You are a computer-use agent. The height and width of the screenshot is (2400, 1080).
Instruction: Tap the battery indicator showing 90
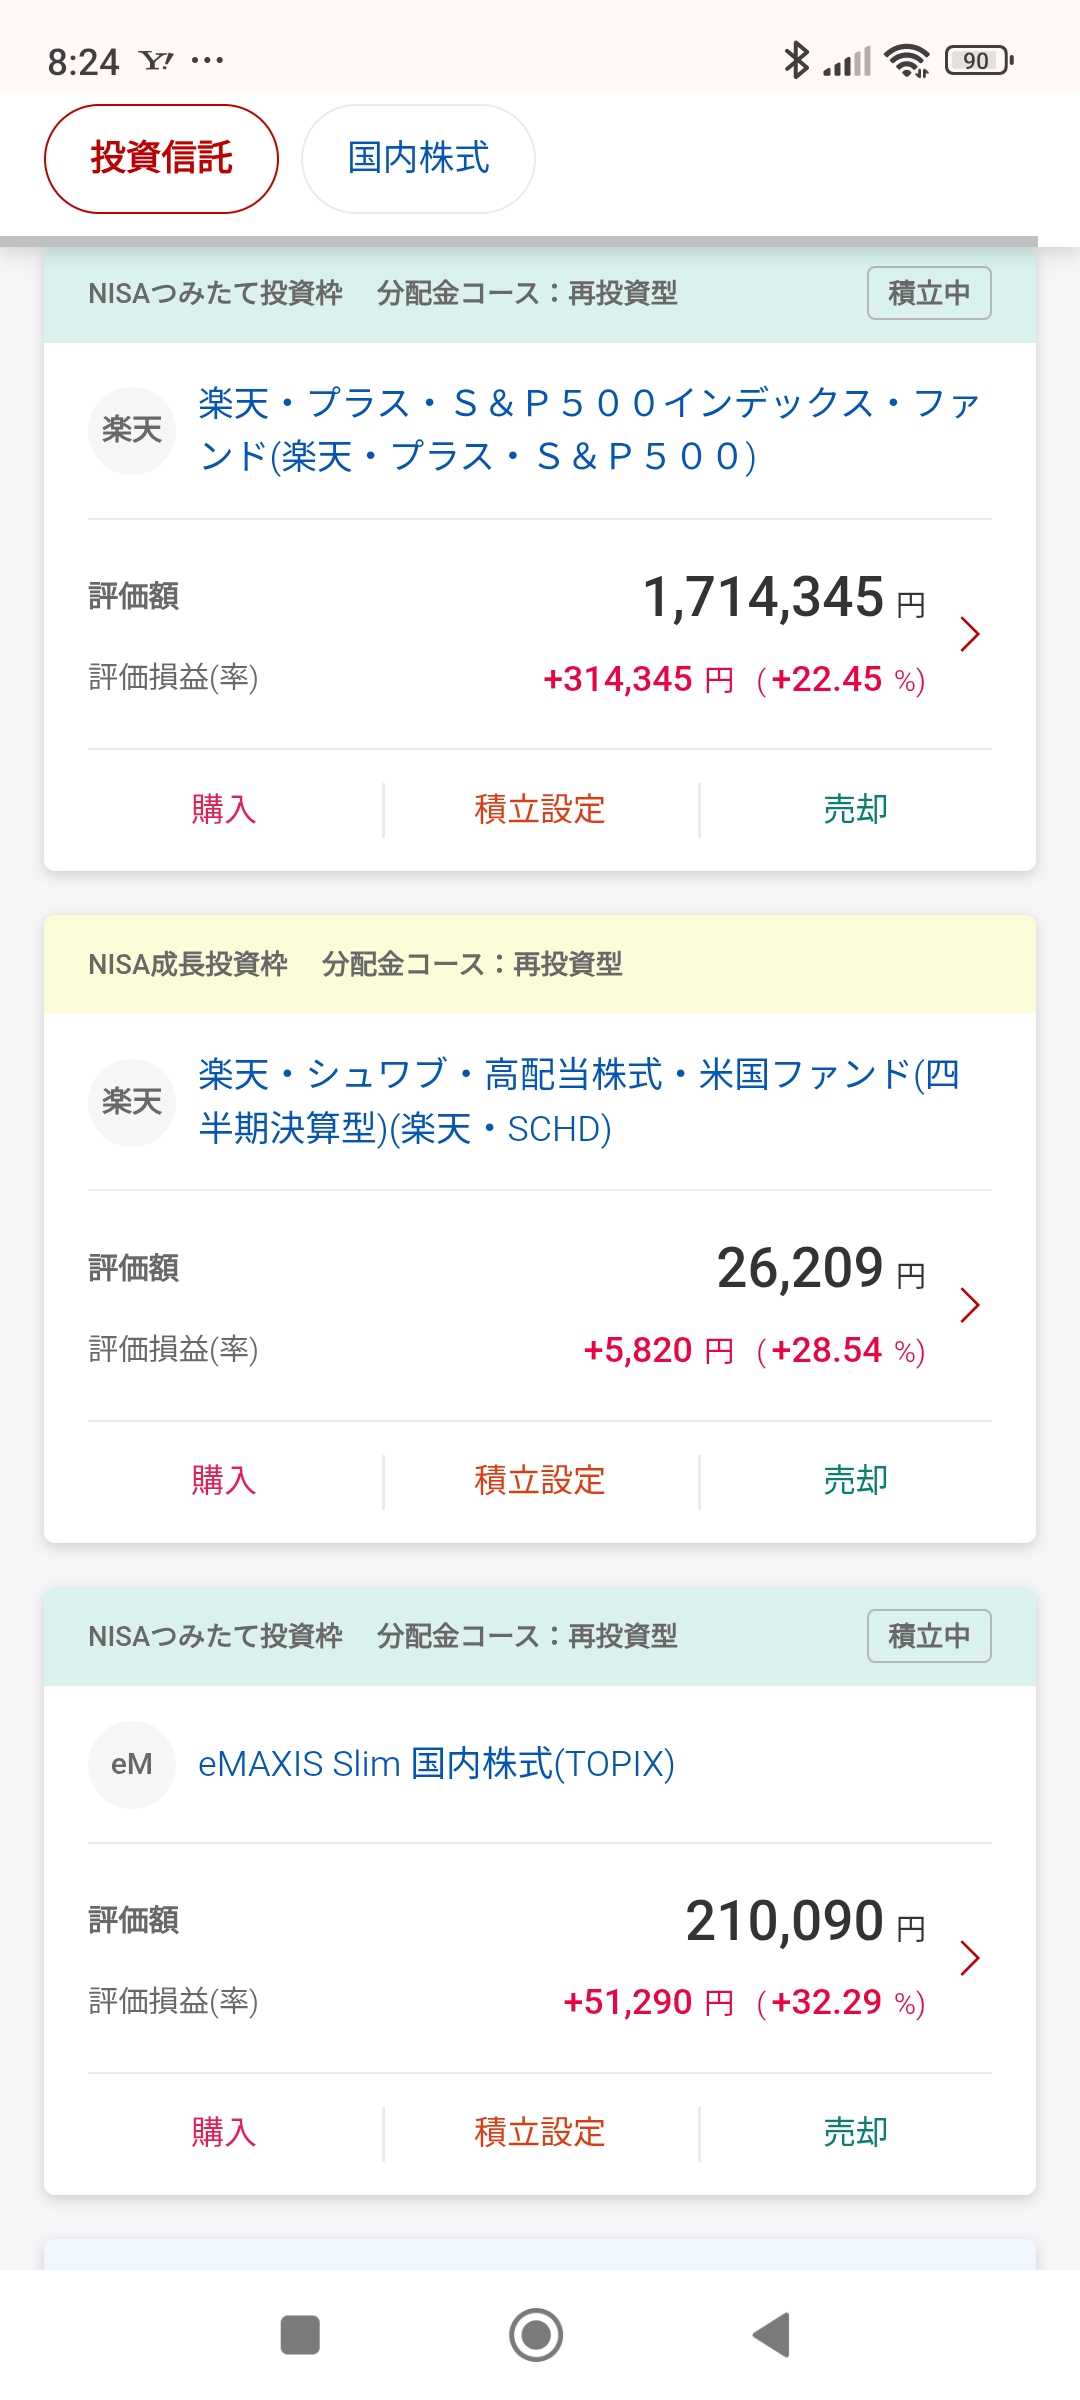pyautogui.click(x=978, y=61)
